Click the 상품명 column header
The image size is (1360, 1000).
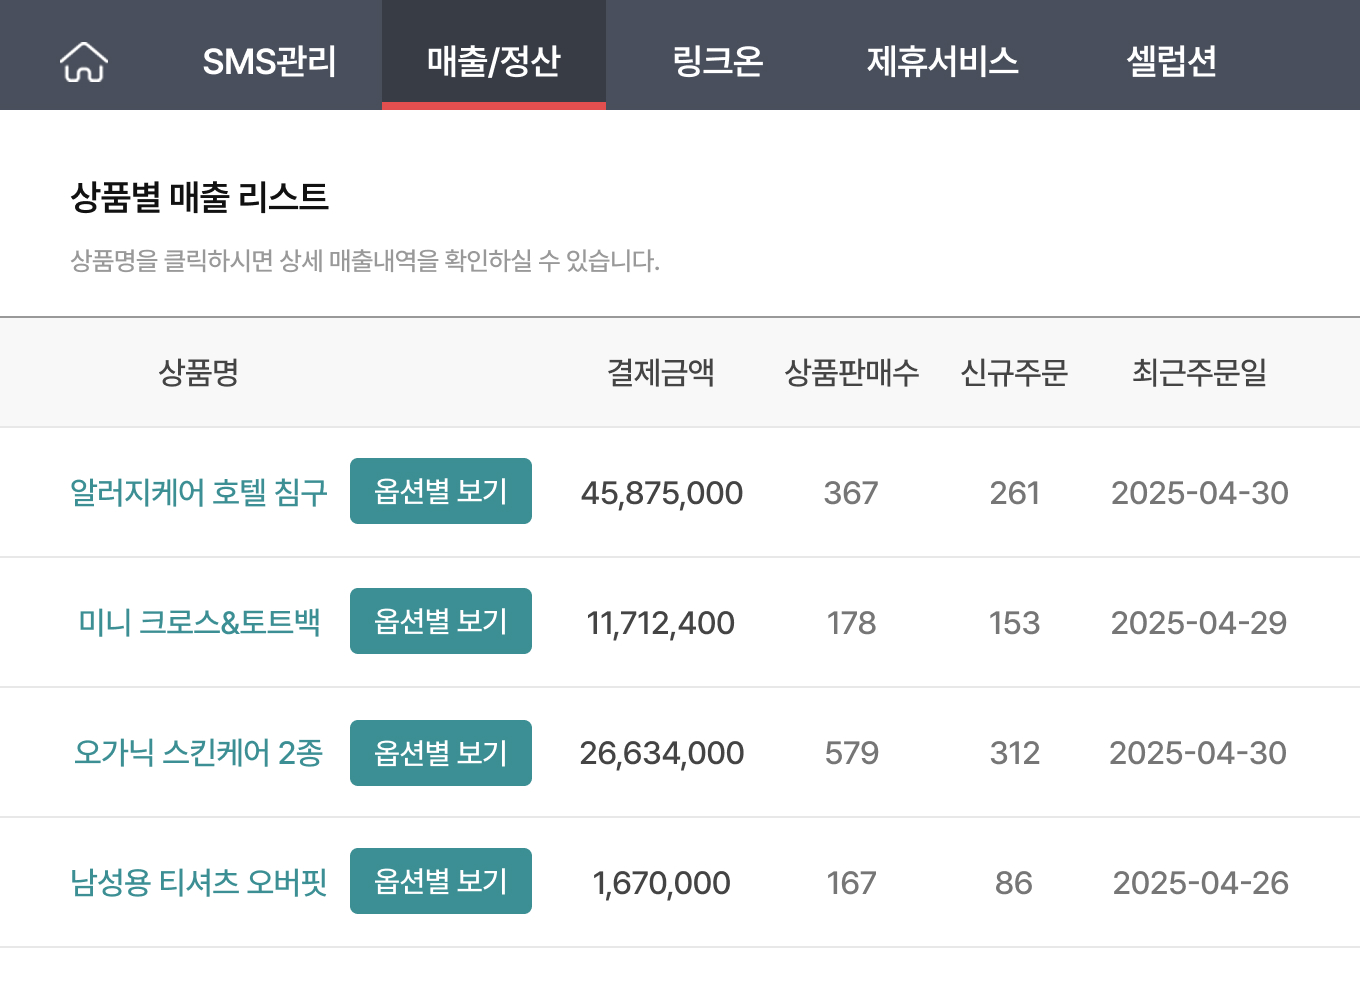pyautogui.click(x=197, y=372)
